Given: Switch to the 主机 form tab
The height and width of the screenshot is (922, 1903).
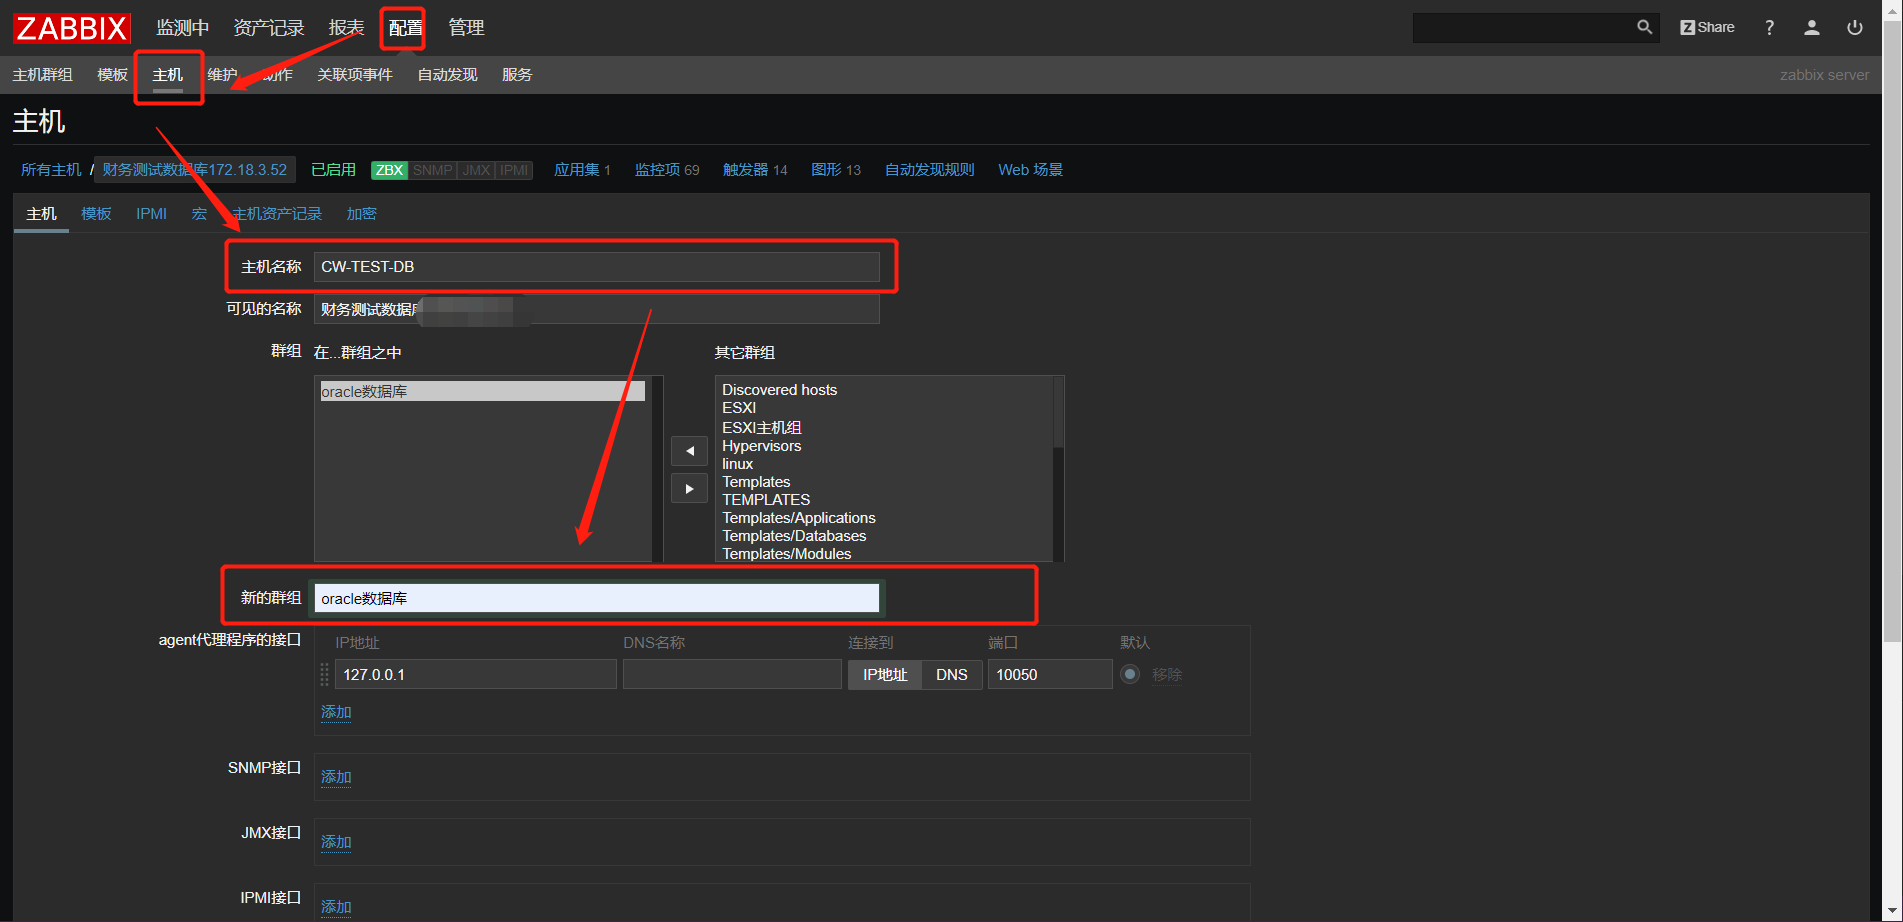Looking at the screenshot, I should (x=41, y=214).
